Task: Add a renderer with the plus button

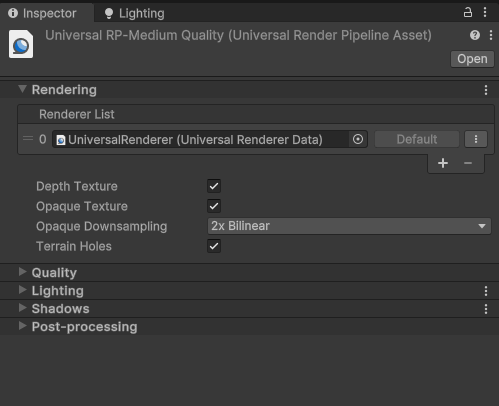Action: click(443, 163)
